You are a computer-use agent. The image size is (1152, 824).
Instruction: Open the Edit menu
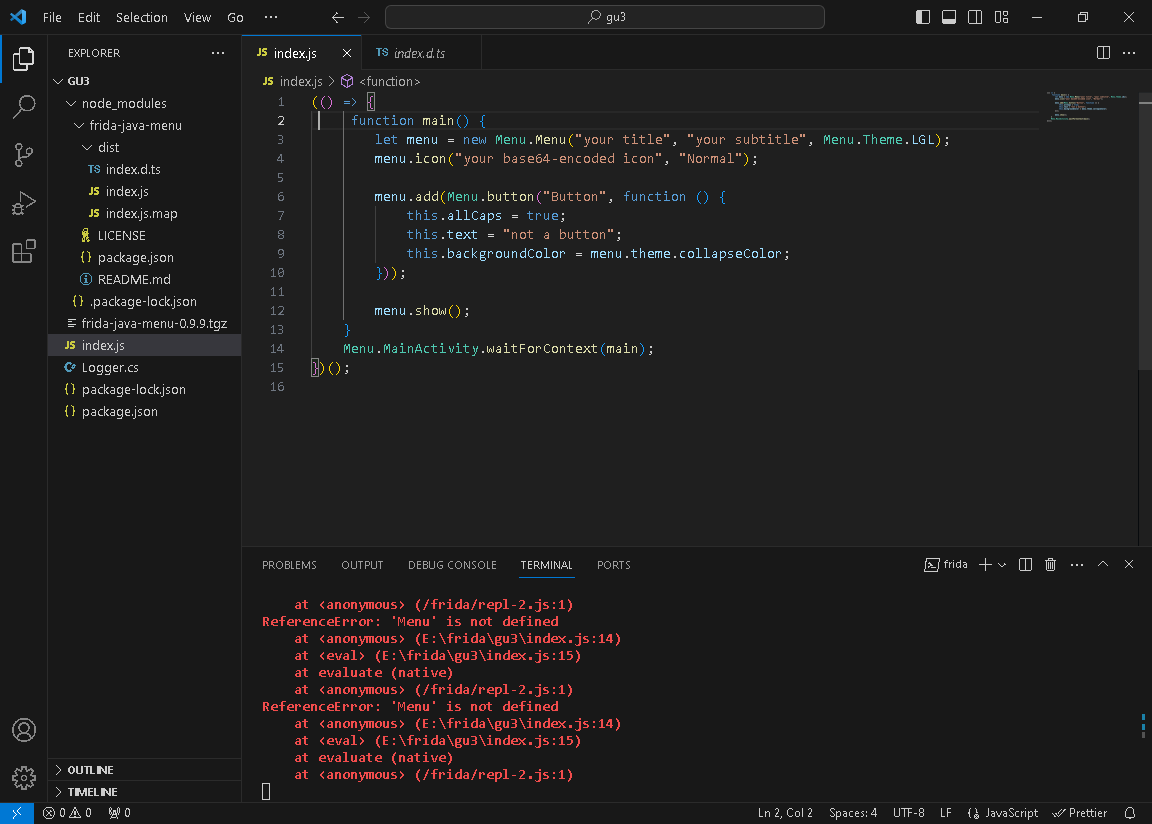[x=89, y=17]
